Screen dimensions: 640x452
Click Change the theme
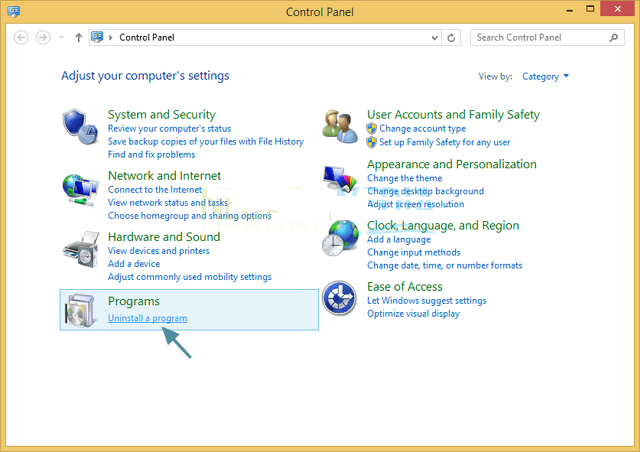[404, 178]
